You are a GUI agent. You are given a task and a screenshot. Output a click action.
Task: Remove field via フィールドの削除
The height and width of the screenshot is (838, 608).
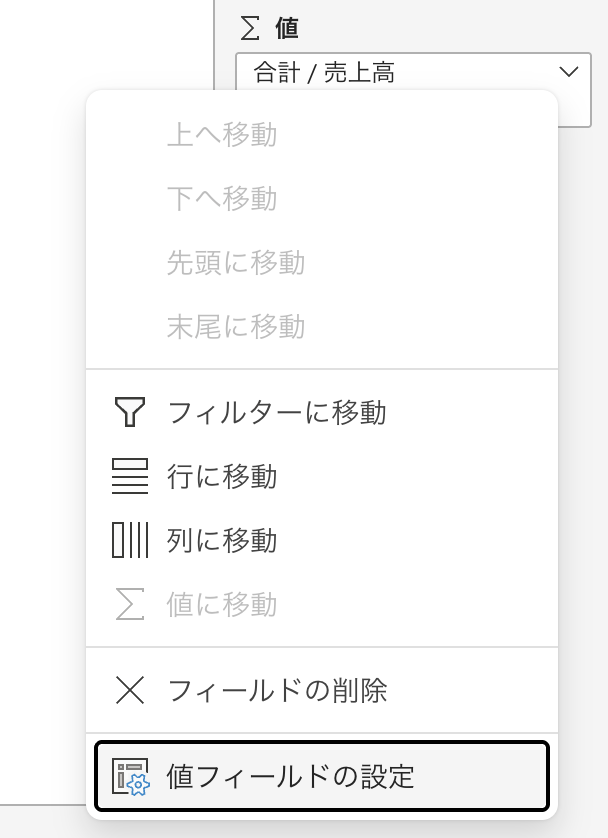pyautogui.click(x=277, y=689)
